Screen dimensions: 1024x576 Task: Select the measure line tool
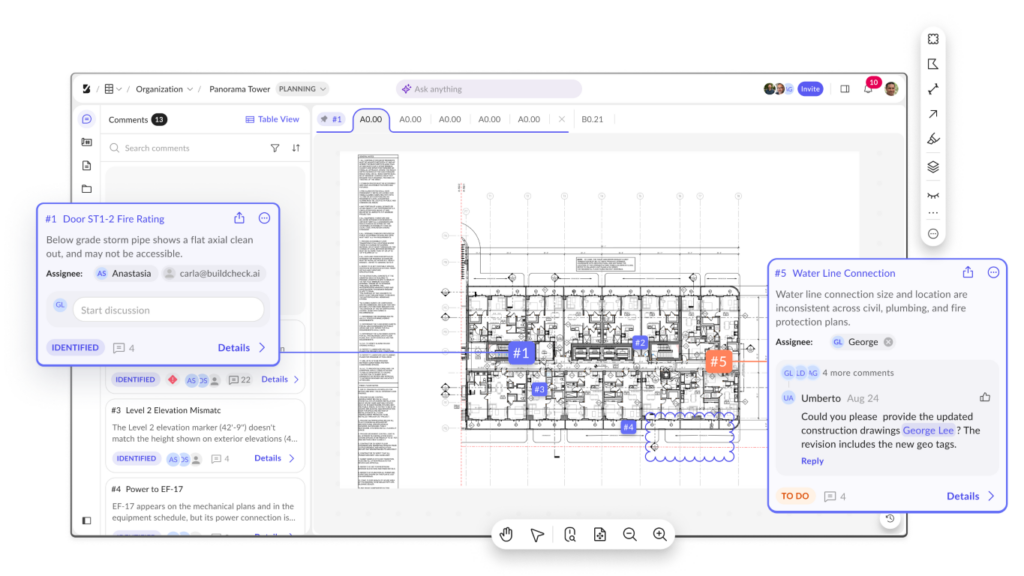[932, 89]
